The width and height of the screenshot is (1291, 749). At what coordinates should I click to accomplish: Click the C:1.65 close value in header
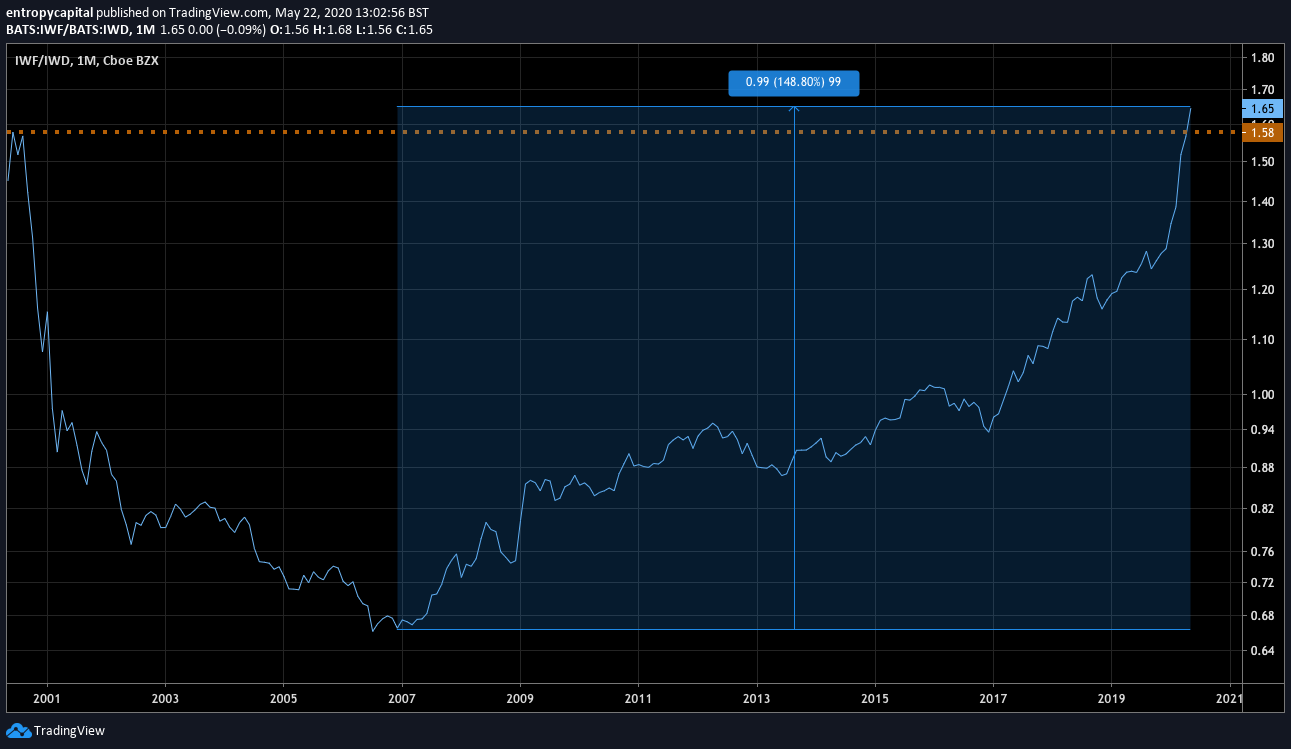[x=416, y=29]
